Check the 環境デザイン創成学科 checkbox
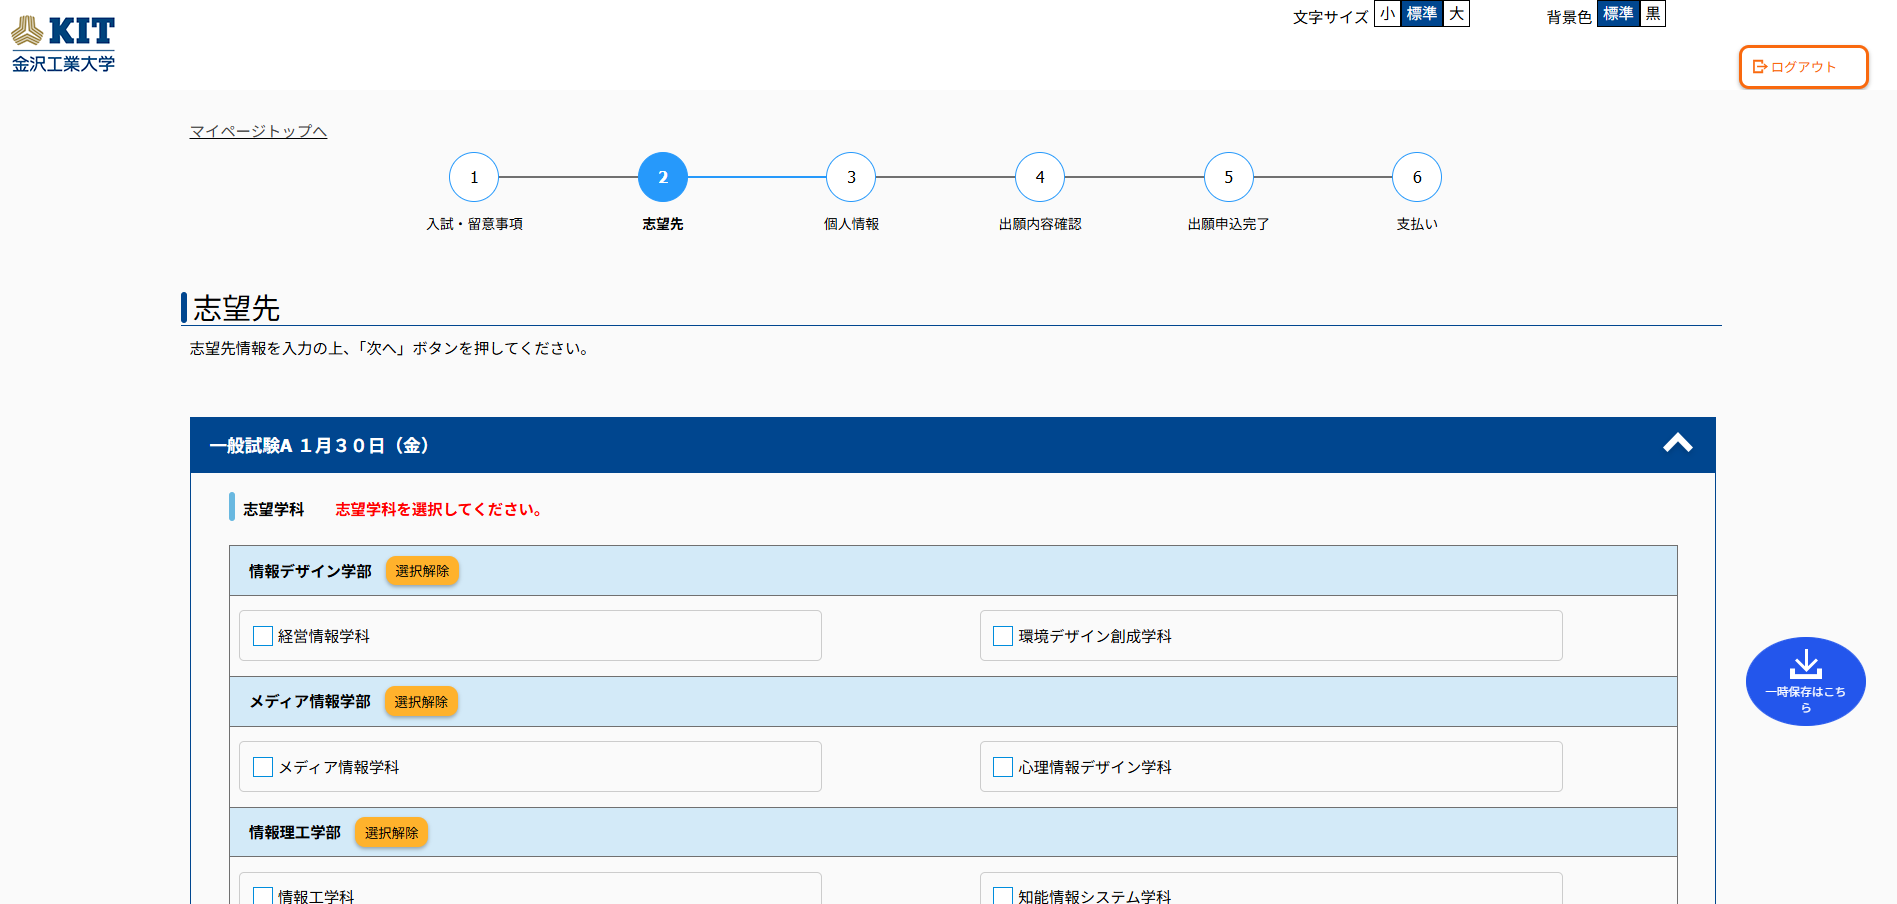The height and width of the screenshot is (904, 1897). pos(1003,636)
